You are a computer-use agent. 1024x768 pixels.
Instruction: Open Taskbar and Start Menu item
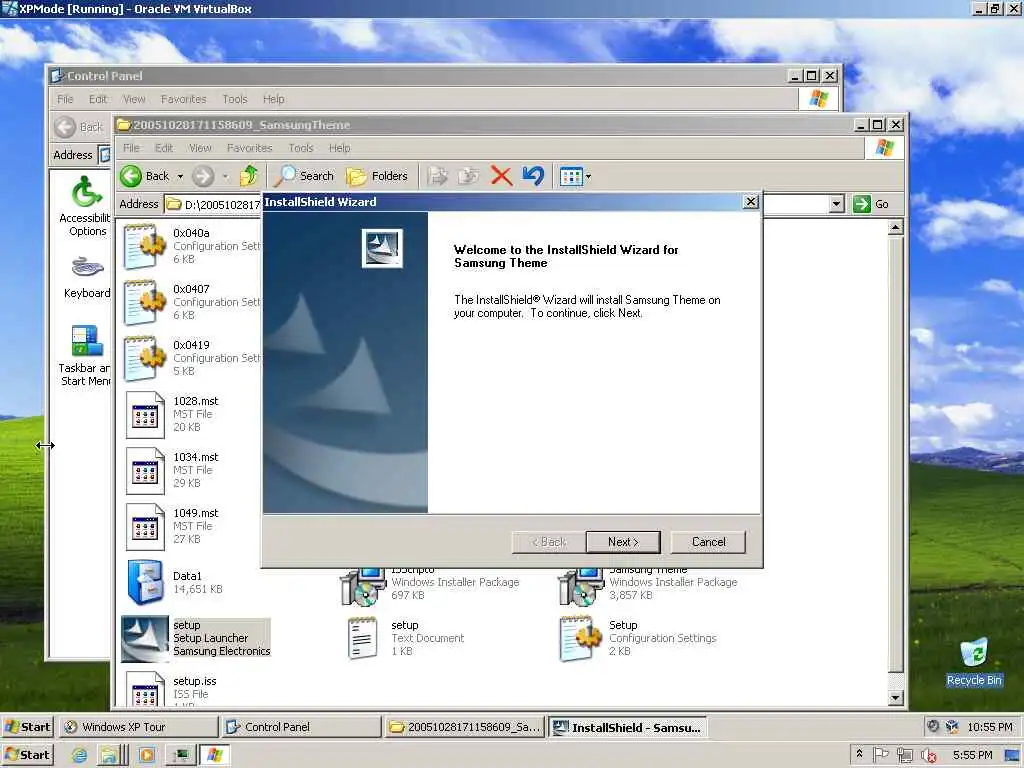coord(85,356)
